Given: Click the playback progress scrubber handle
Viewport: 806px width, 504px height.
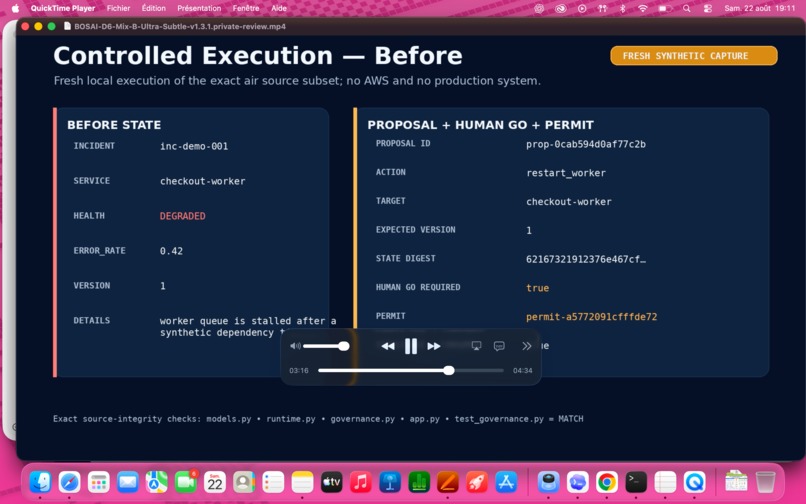Looking at the screenshot, I should coord(449,370).
